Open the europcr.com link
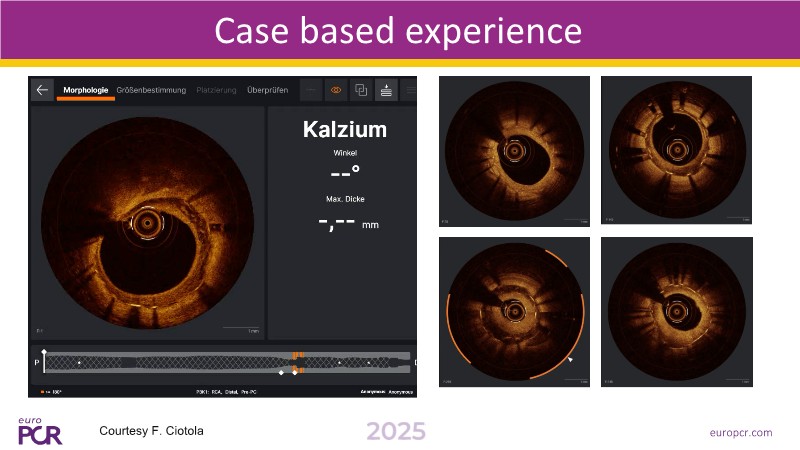This screenshot has height=450, width=800. 741,432
